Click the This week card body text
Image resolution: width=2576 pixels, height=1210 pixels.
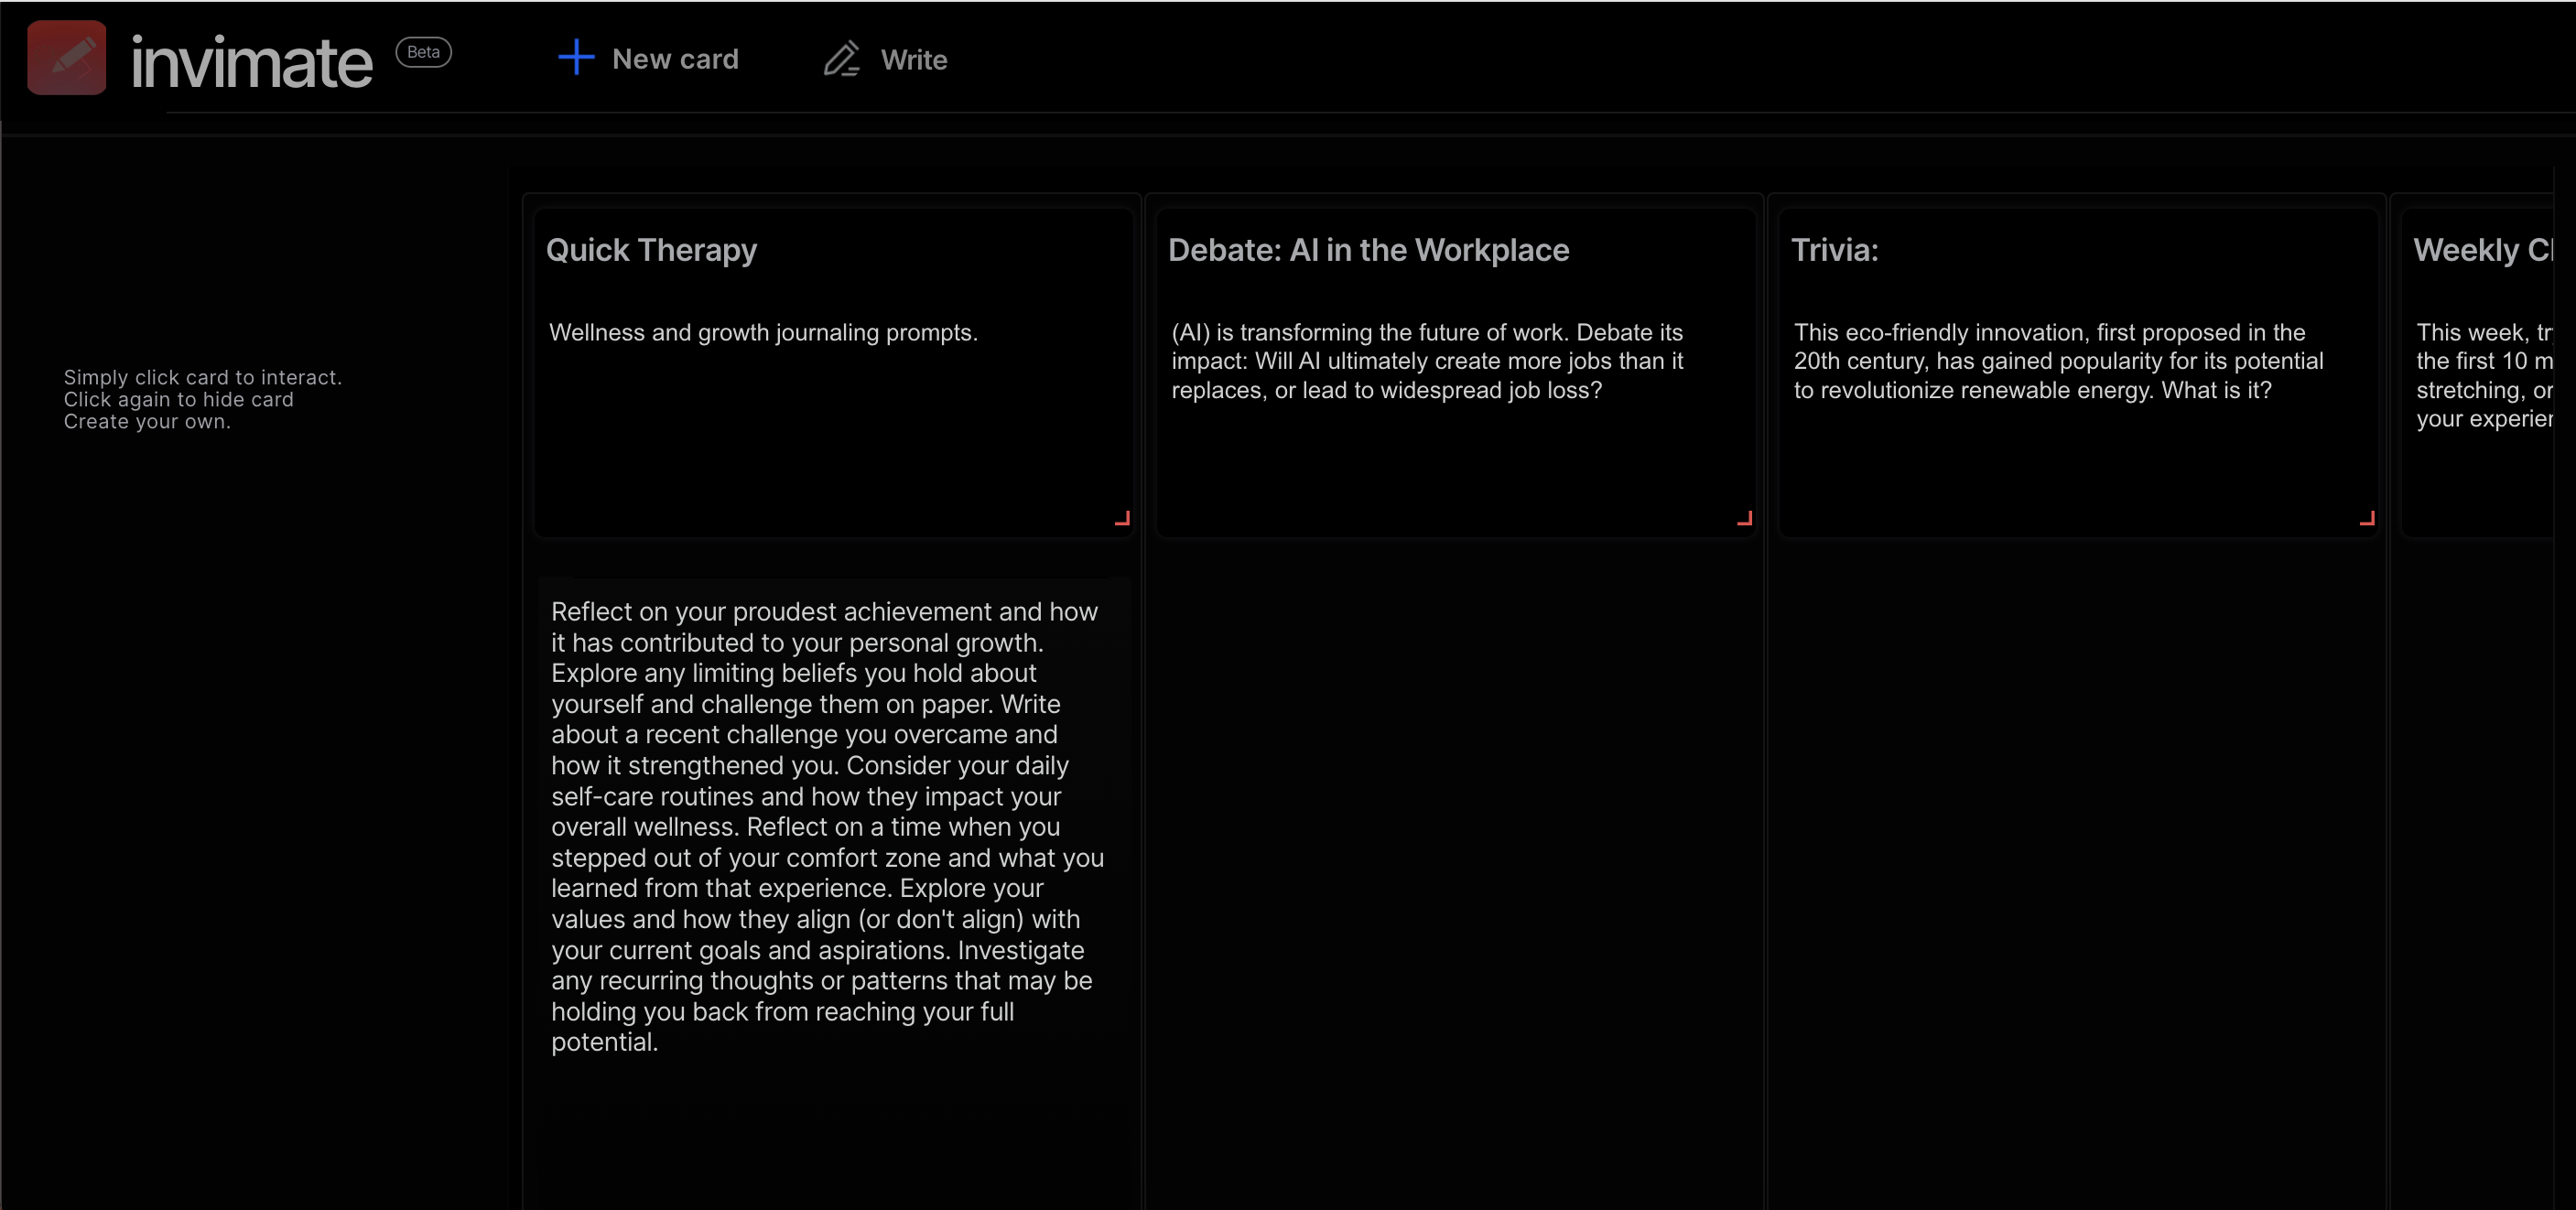[2483, 375]
